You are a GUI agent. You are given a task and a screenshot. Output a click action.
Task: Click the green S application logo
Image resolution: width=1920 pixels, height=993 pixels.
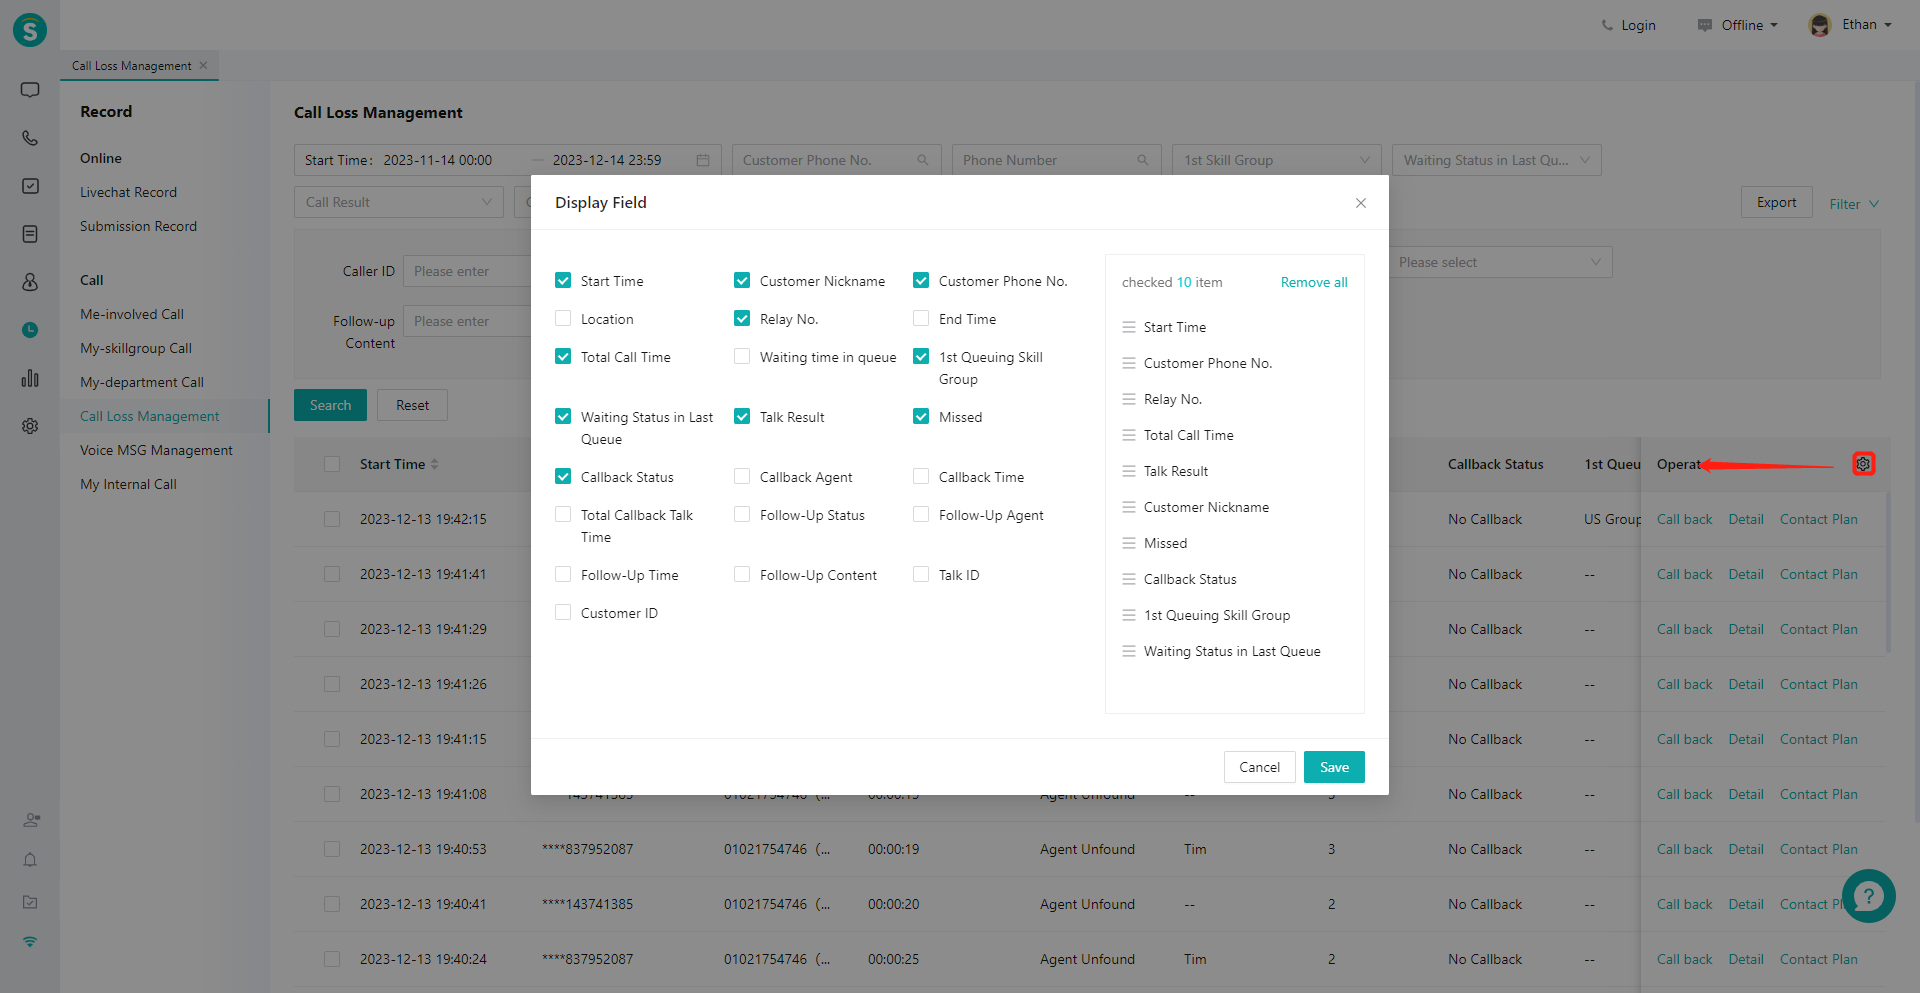(x=30, y=30)
